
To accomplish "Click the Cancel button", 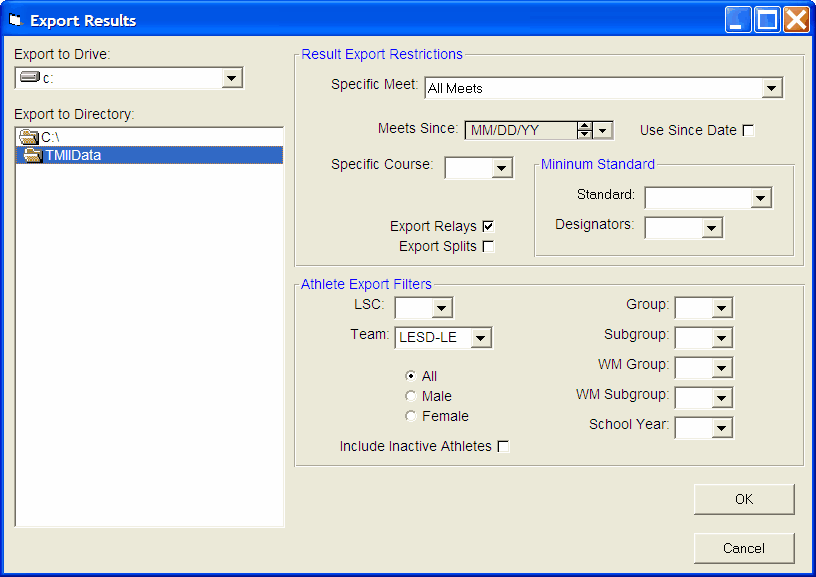I will 743,548.
